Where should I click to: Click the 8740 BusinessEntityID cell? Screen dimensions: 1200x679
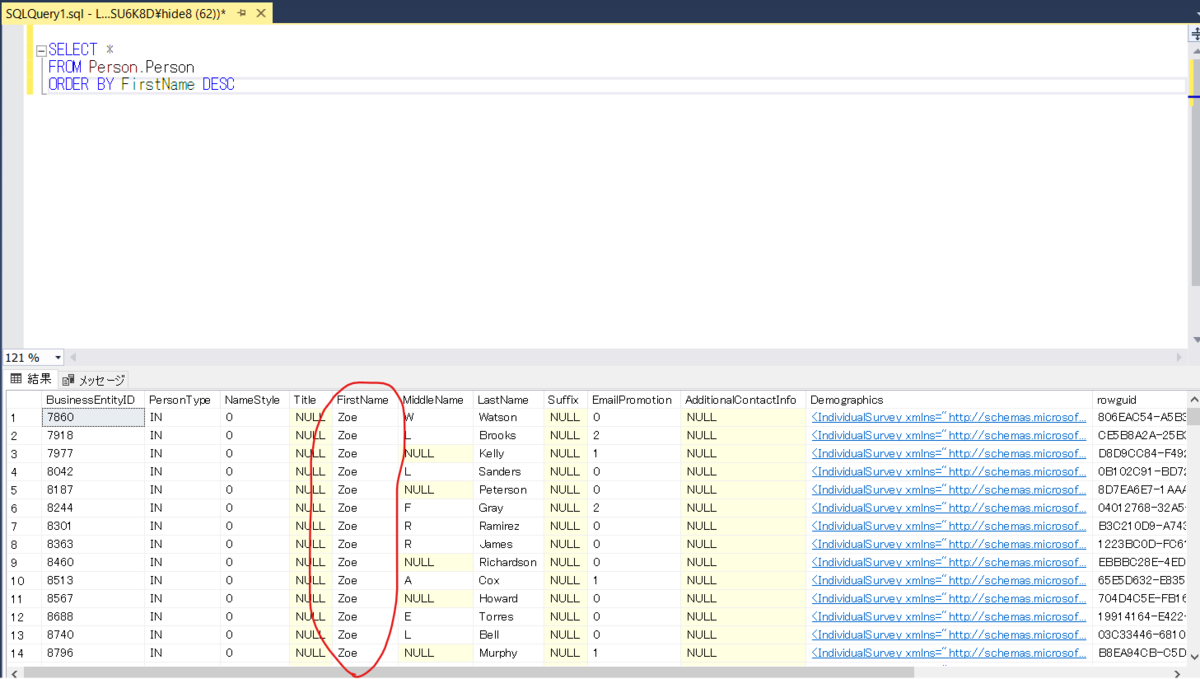tap(93, 634)
